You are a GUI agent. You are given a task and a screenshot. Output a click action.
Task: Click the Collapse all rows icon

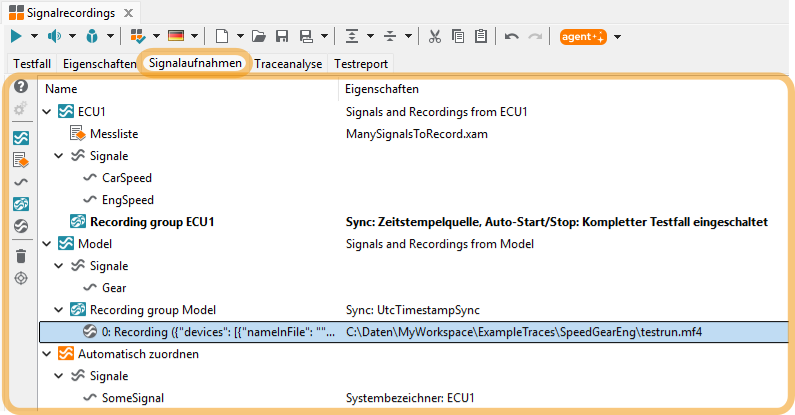pyautogui.click(x=390, y=36)
